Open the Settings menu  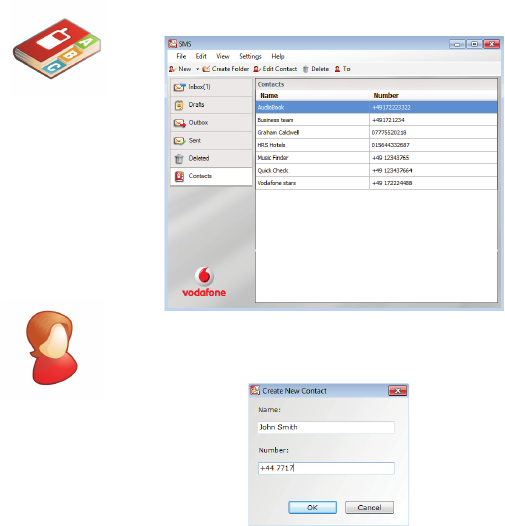pyautogui.click(x=250, y=56)
